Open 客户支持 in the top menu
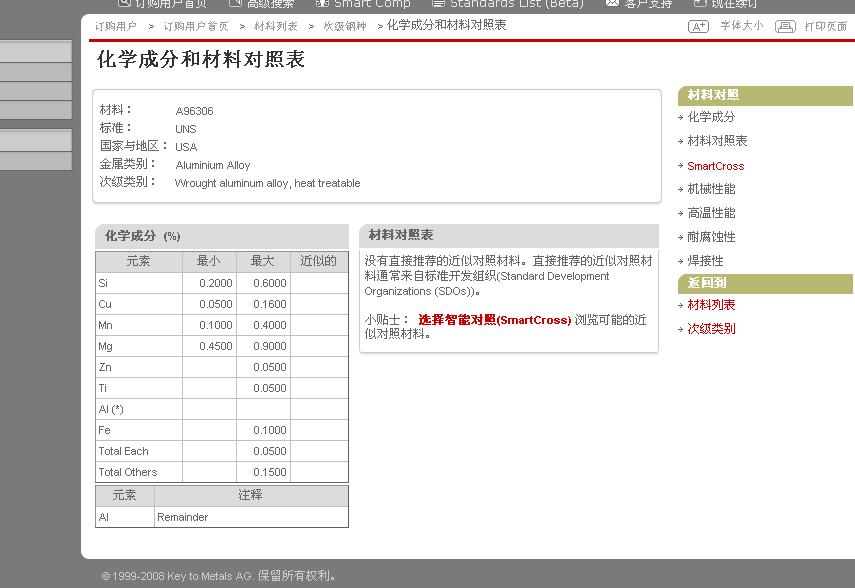The height and width of the screenshot is (588, 855). click(639, 3)
